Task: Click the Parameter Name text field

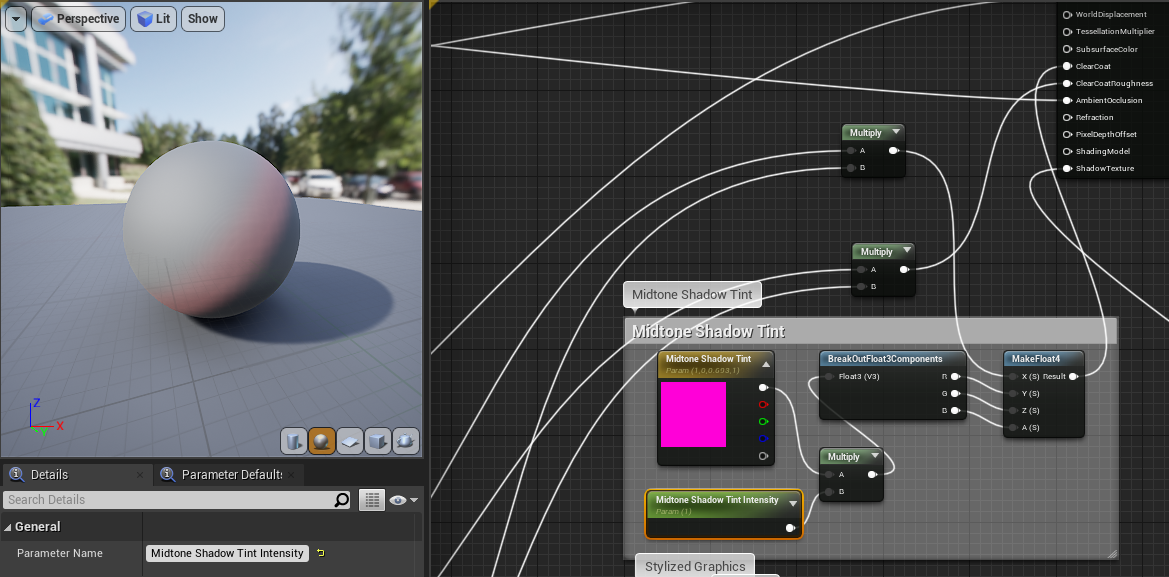Action: point(227,553)
